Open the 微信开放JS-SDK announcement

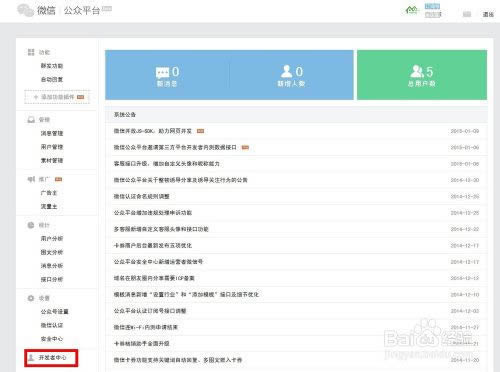[x=153, y=131]
